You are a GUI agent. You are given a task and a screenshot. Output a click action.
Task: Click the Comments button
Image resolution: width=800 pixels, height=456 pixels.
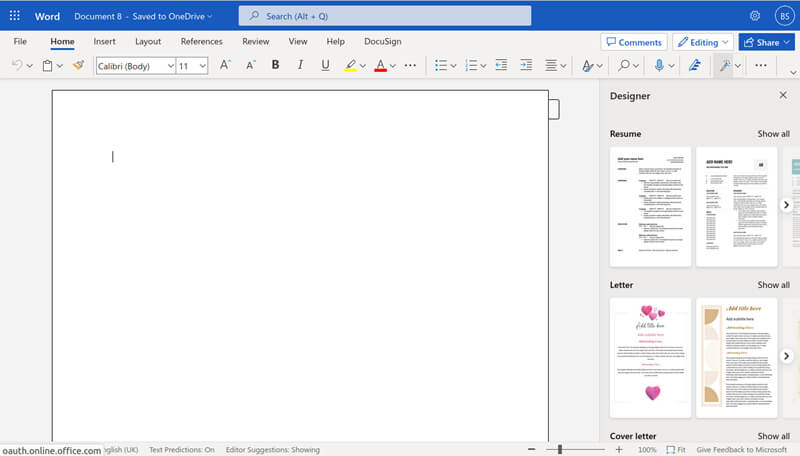pyautogui.click(x=634, y=42)
